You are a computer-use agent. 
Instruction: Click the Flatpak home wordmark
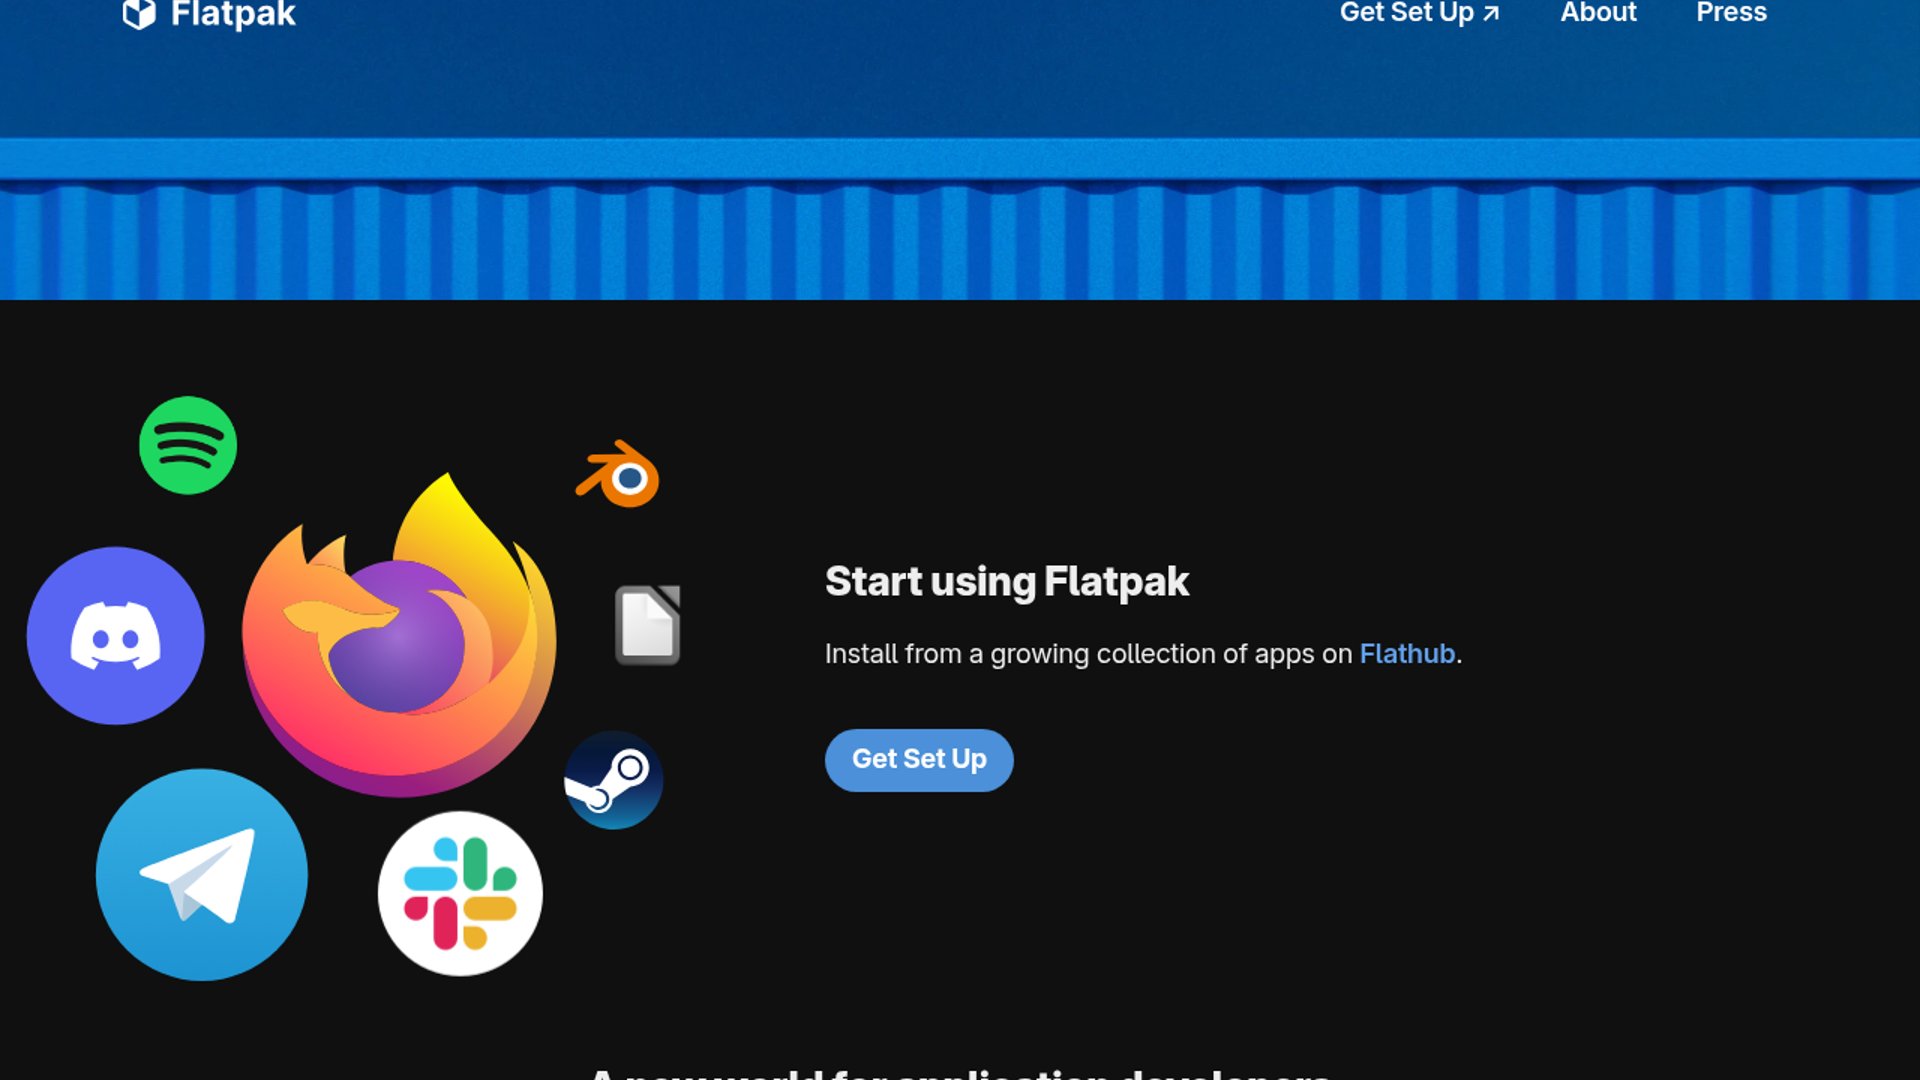pyautogui.click(x=233, y=14)
